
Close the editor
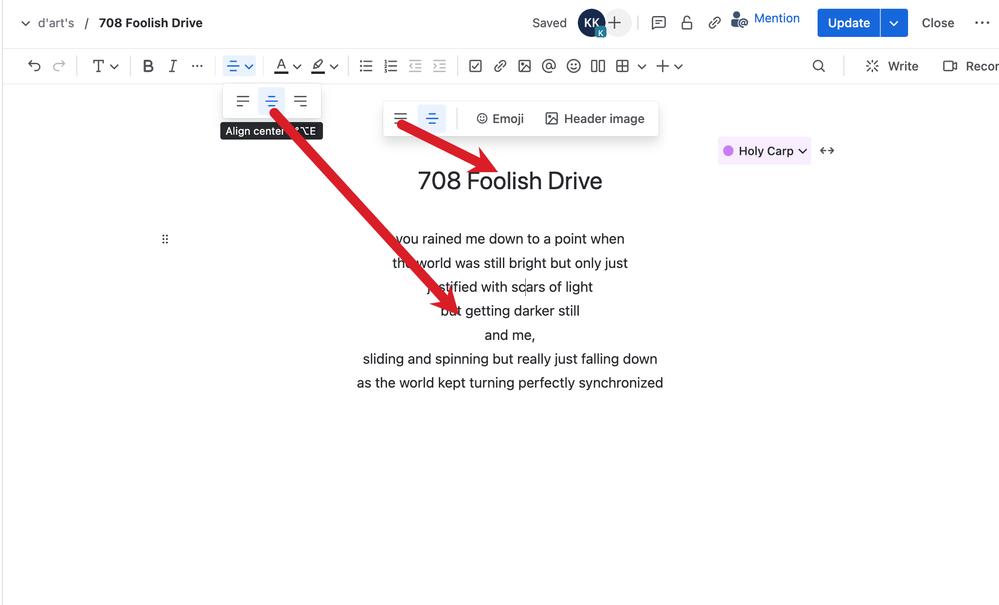[938, 23]
